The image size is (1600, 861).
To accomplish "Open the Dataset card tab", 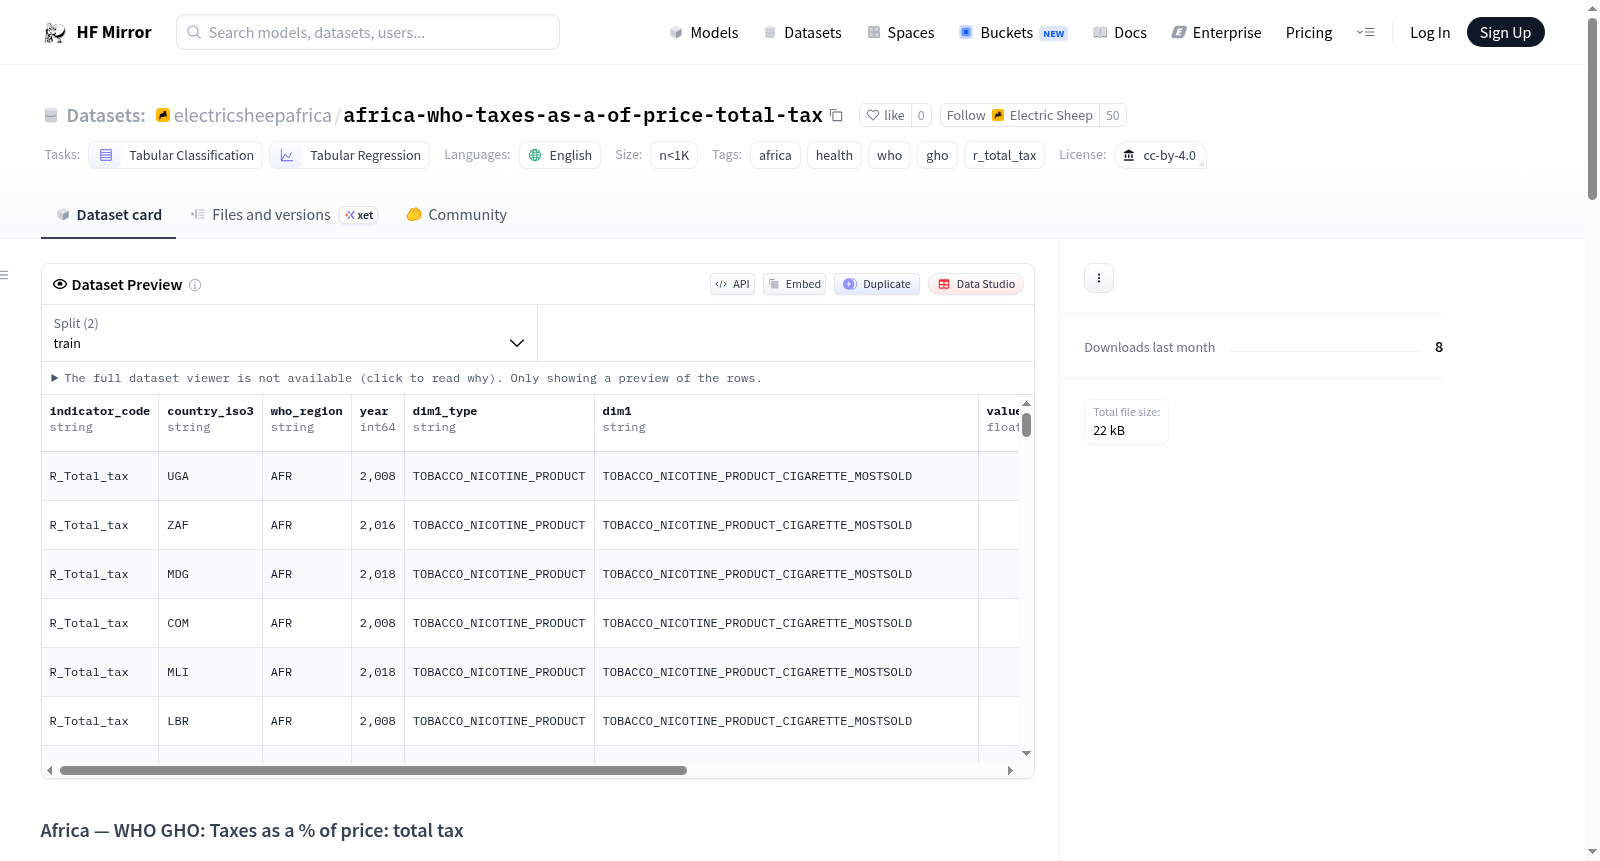I will [x=108, y=215].
